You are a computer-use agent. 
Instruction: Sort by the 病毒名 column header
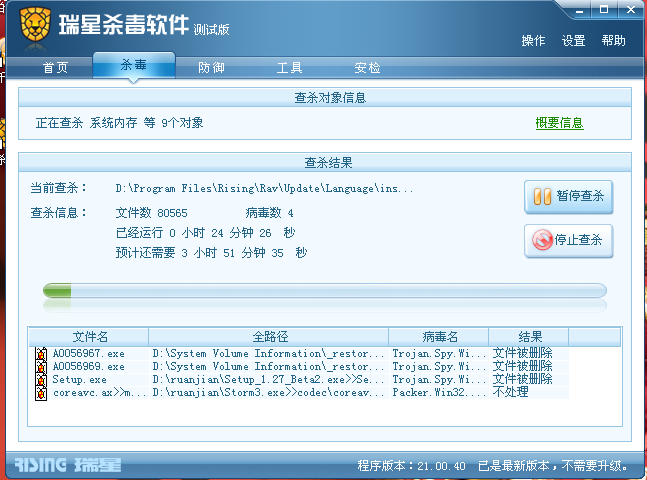(x=439, y=337)
